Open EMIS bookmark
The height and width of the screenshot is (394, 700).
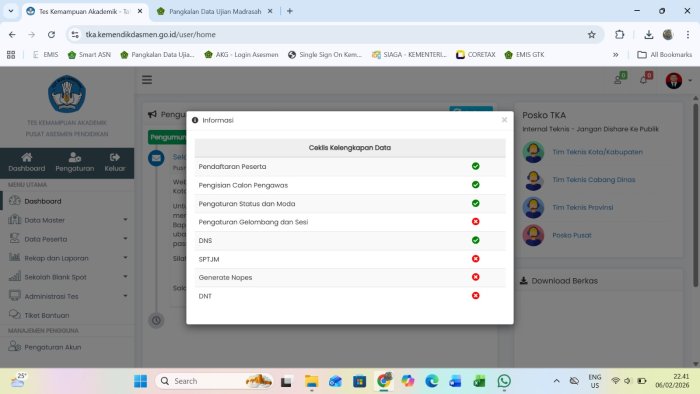point(45,54)
